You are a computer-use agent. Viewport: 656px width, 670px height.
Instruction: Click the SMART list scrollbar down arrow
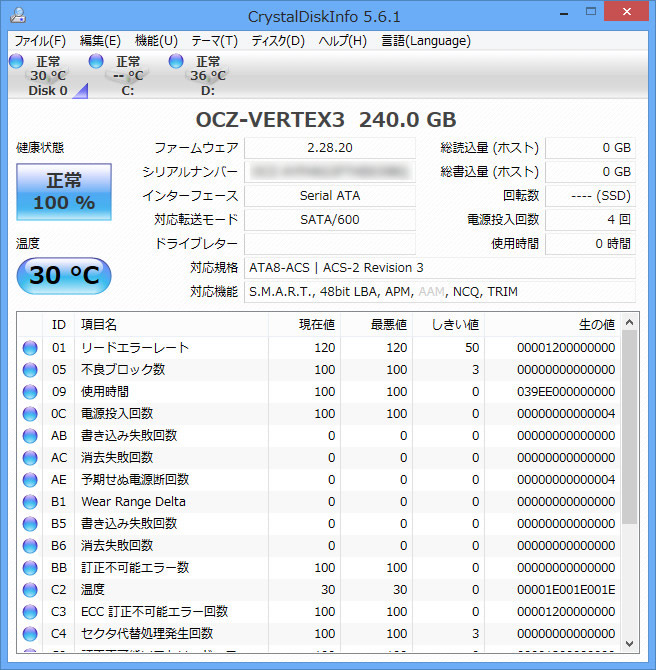click(x=629, y=642)
